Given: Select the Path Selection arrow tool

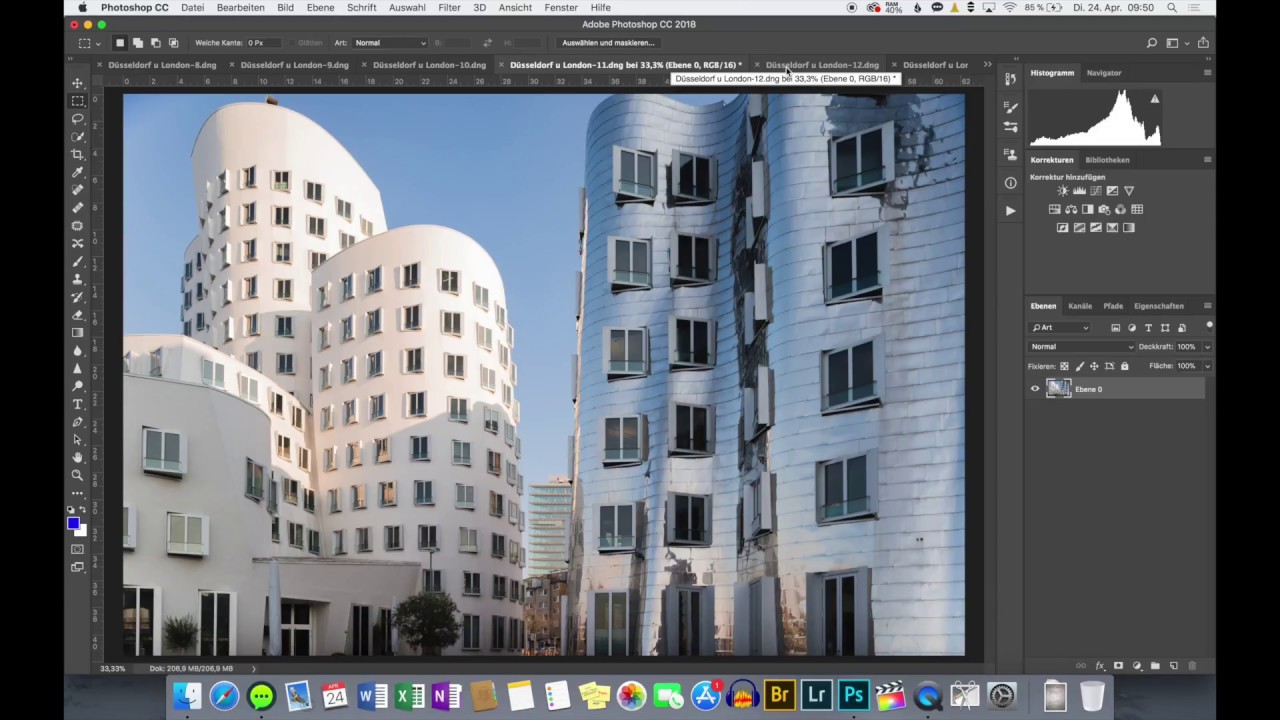Looking at the screenshot, I should click(78, 440).
